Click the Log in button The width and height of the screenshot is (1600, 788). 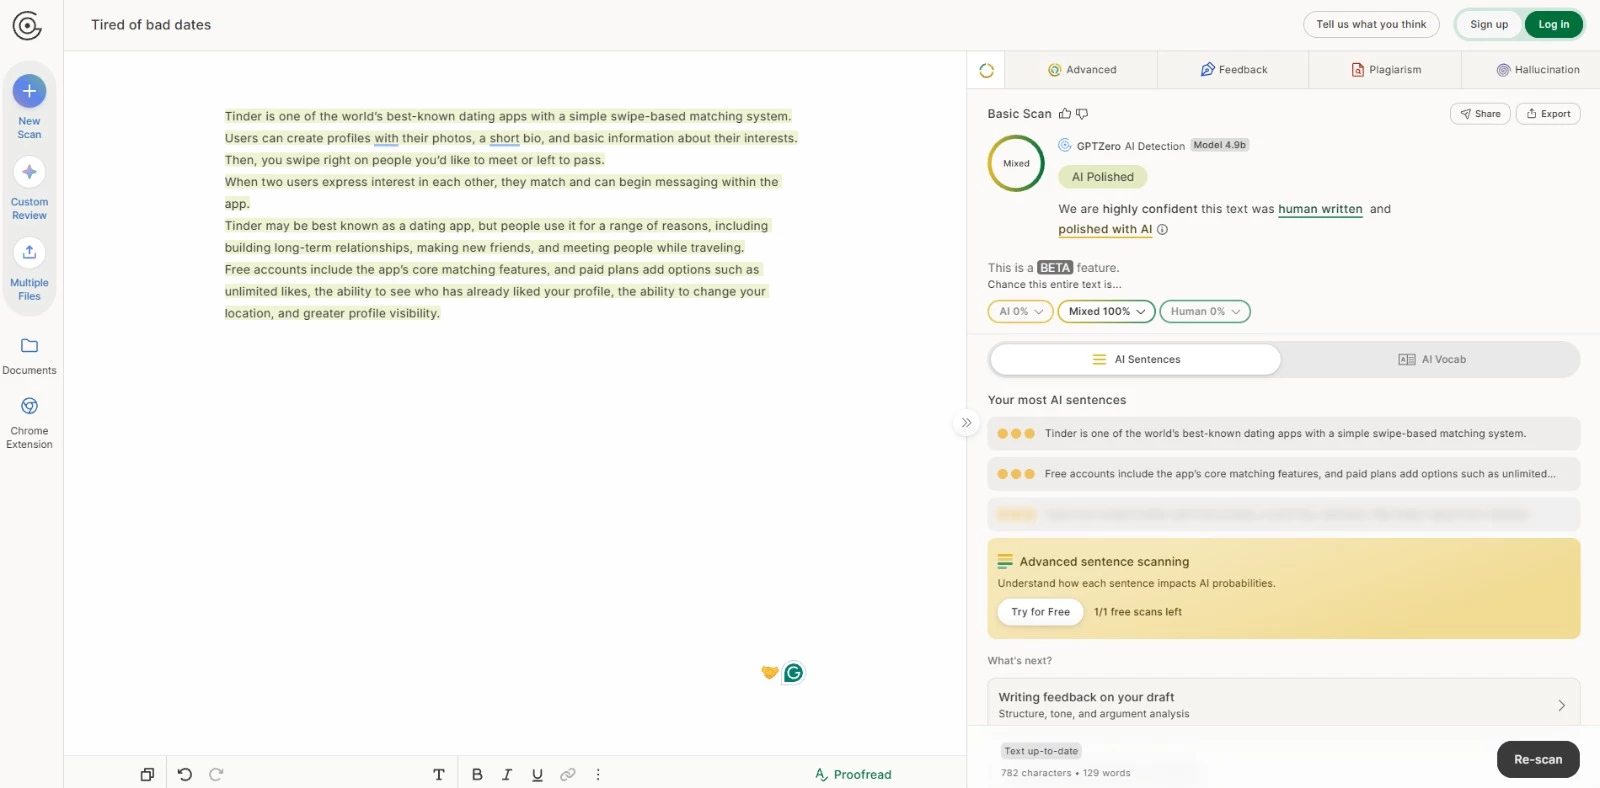pos(1554,25)
